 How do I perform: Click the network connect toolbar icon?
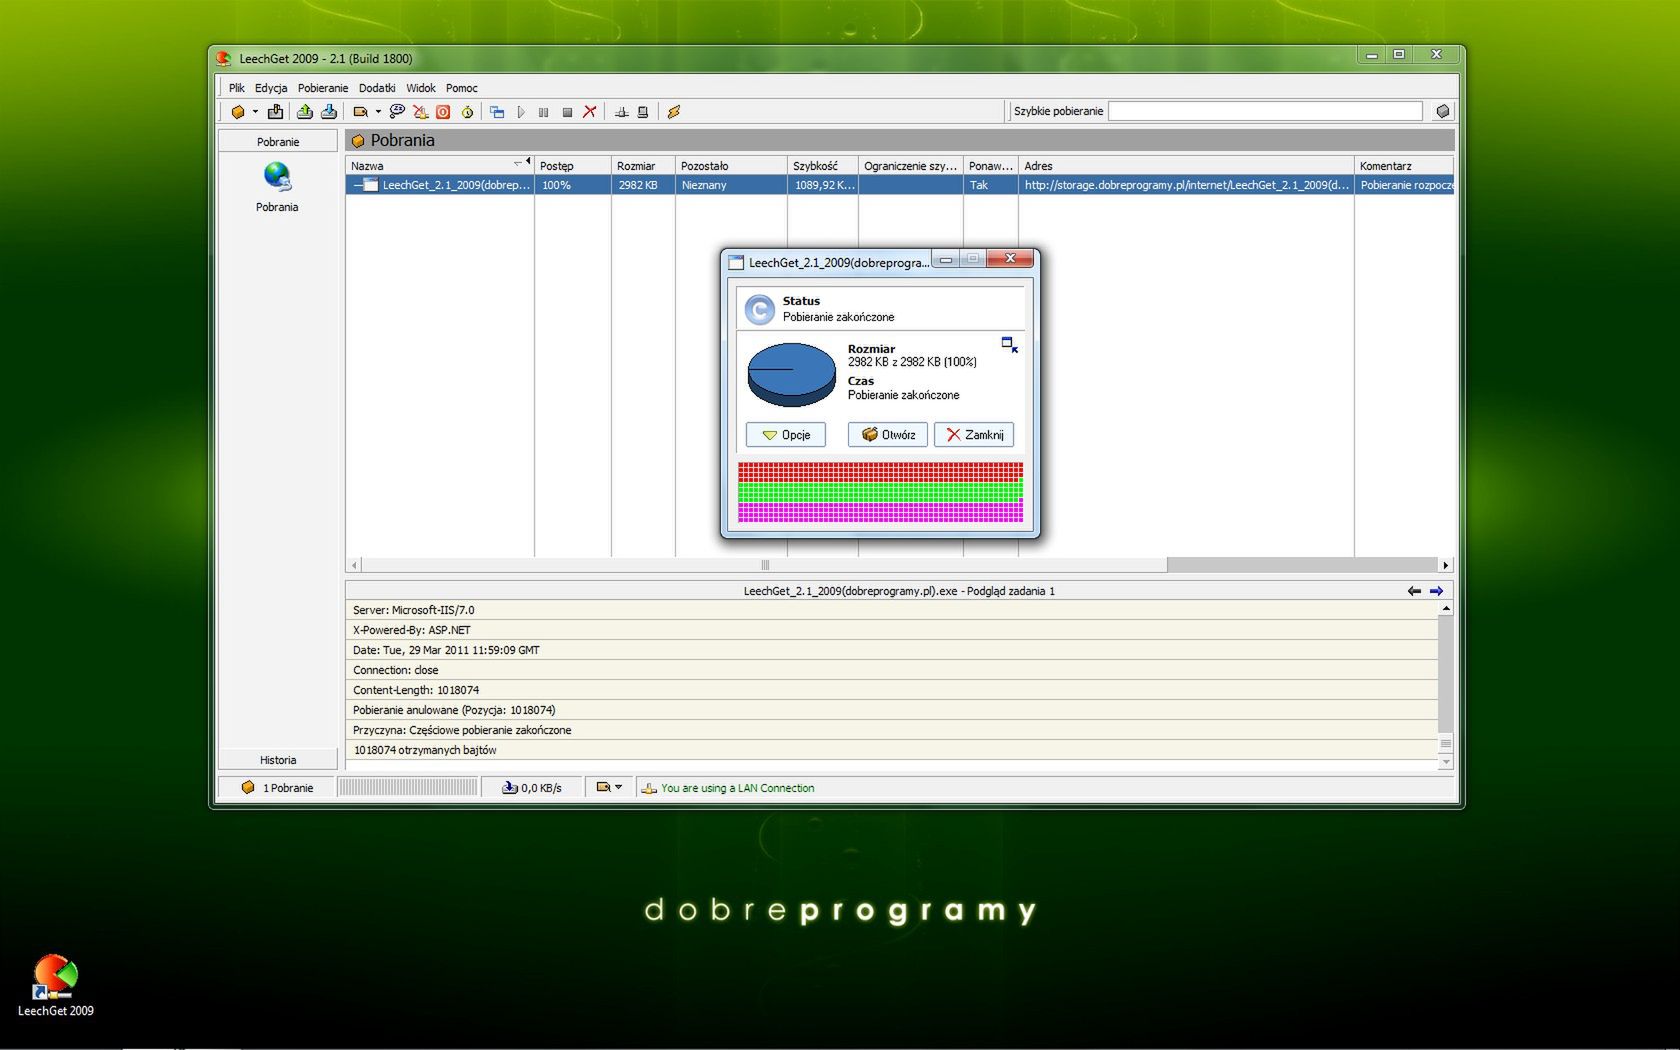pyautogui.click(x=621, y=112)
